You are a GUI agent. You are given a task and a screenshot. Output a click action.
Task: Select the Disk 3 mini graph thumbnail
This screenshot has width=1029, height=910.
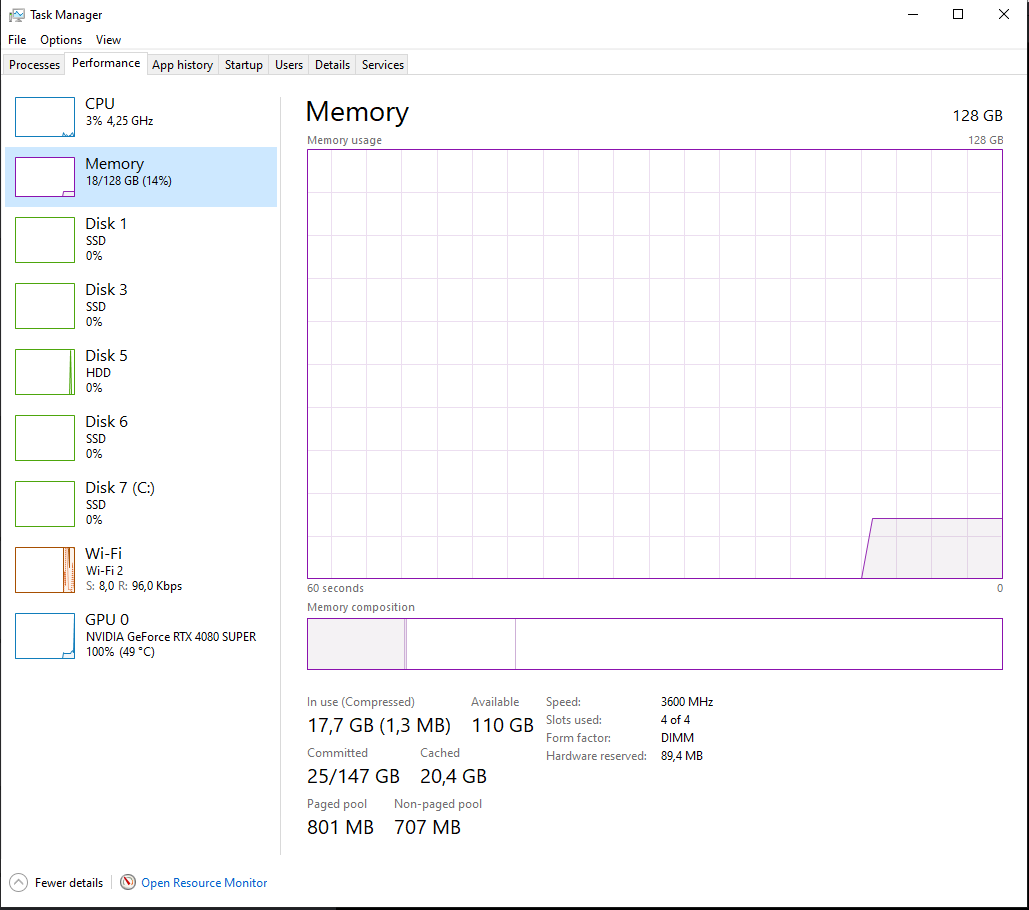coord(45,306)
